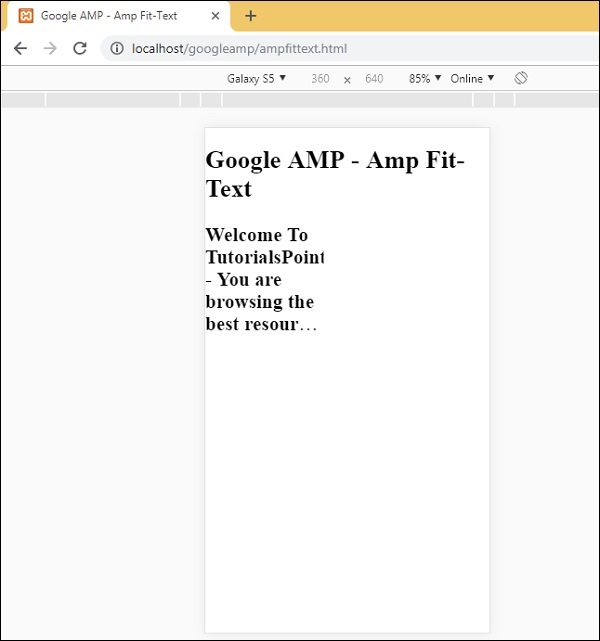The image size is (600, 641).
Task: Click the forward navigation arrow
Action: tap(50, 48)
